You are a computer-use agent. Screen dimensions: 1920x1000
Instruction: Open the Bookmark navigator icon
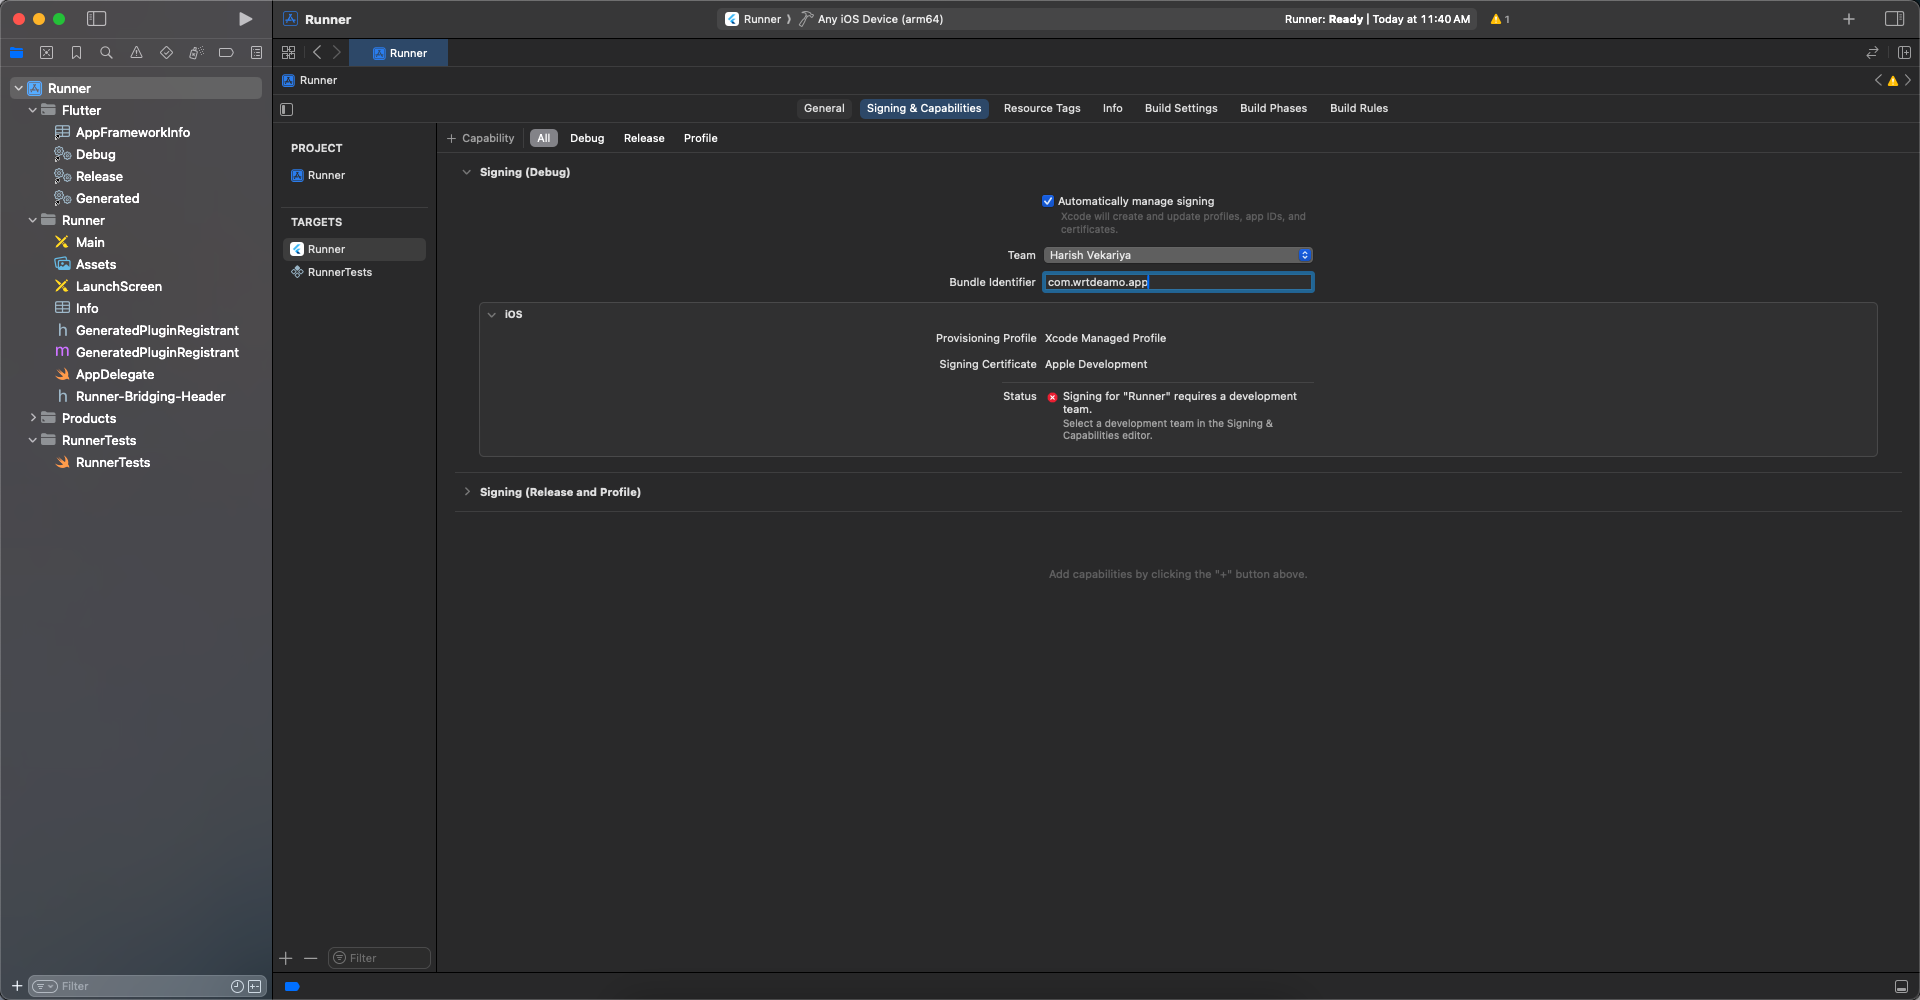(x=76, y=53)
